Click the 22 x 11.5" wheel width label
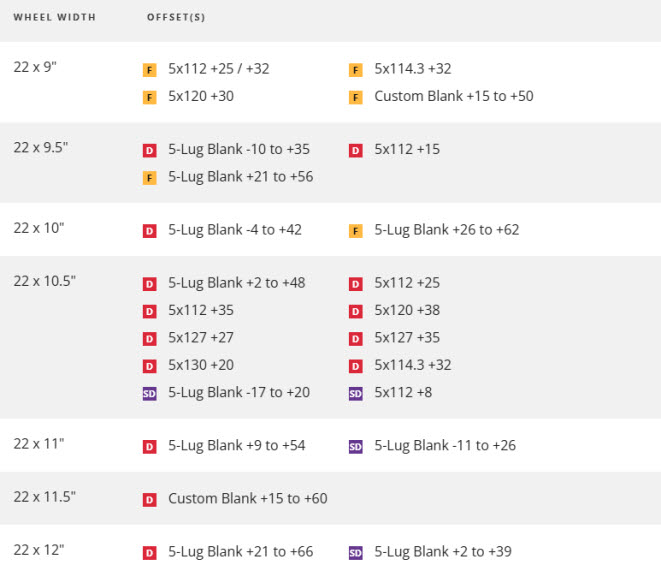Screen dimensions: 661x577 click(45, 497)
